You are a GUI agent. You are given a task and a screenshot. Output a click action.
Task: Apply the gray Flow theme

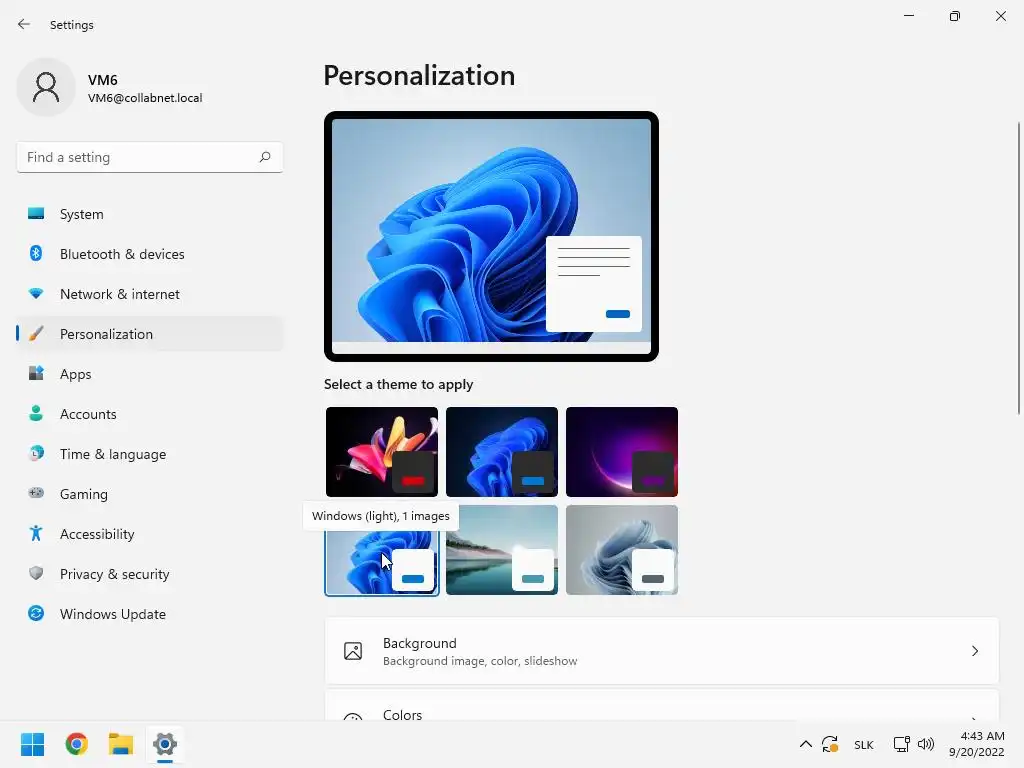click(x=622, y=550)
